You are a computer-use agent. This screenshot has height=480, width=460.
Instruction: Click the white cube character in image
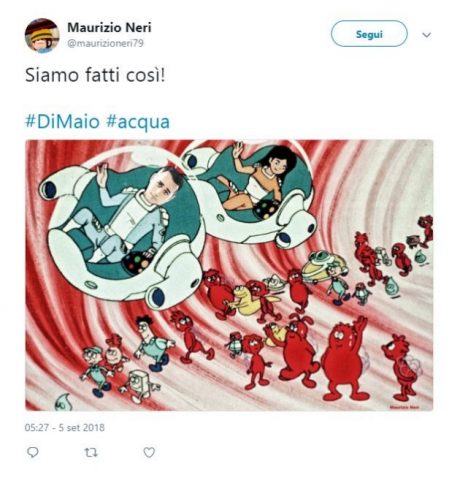click(x=140, y=386)
